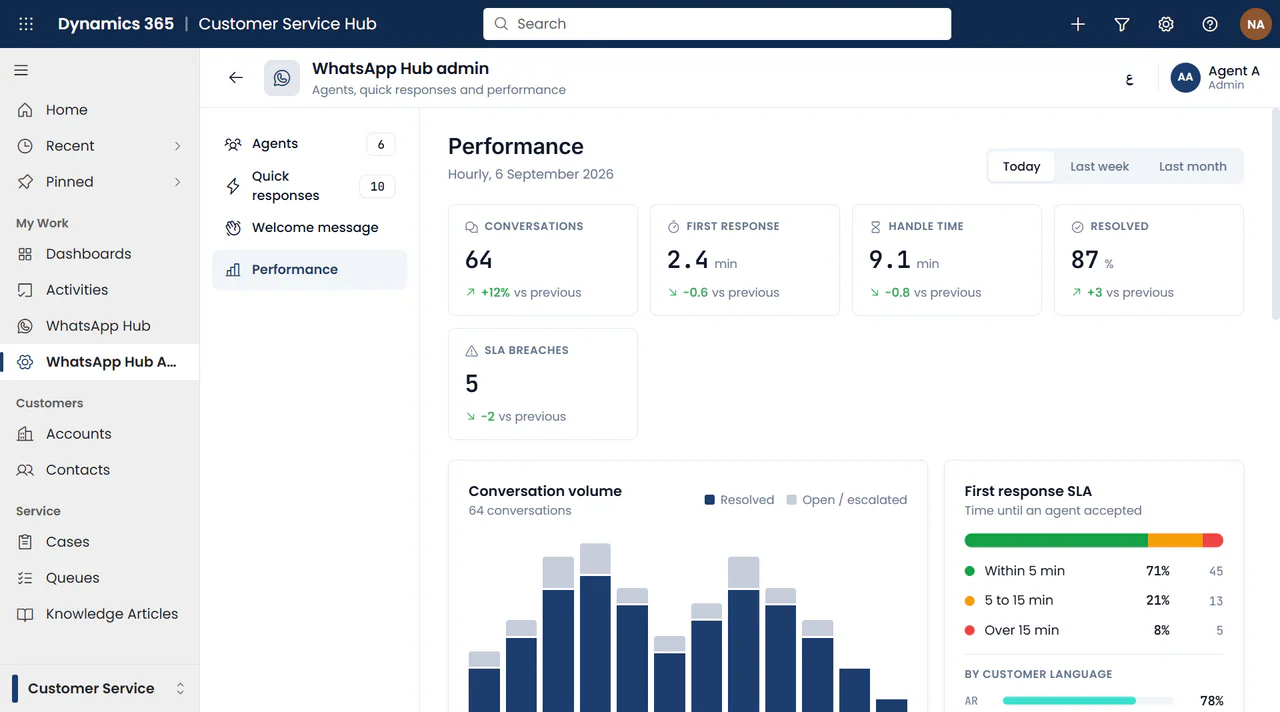This screenshot has height=712, width=1280.
Task: Click the Pinned pin icon
Action: [26, 182]
